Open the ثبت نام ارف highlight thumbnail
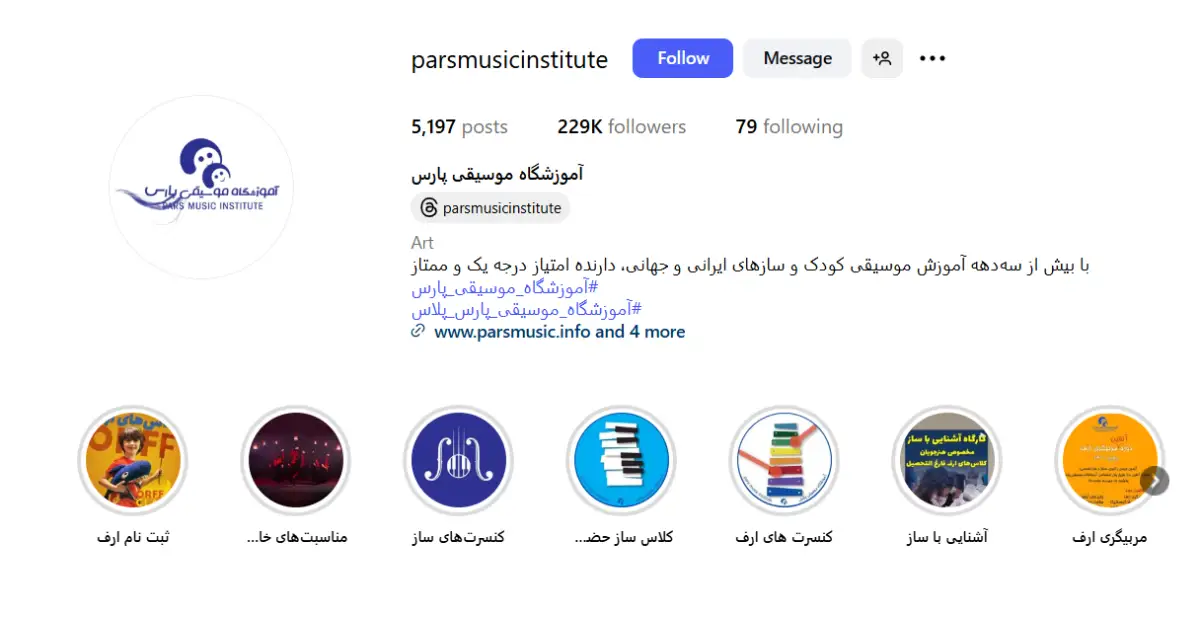This screenshot has width=1200, height=617. [x=133, y=460]
